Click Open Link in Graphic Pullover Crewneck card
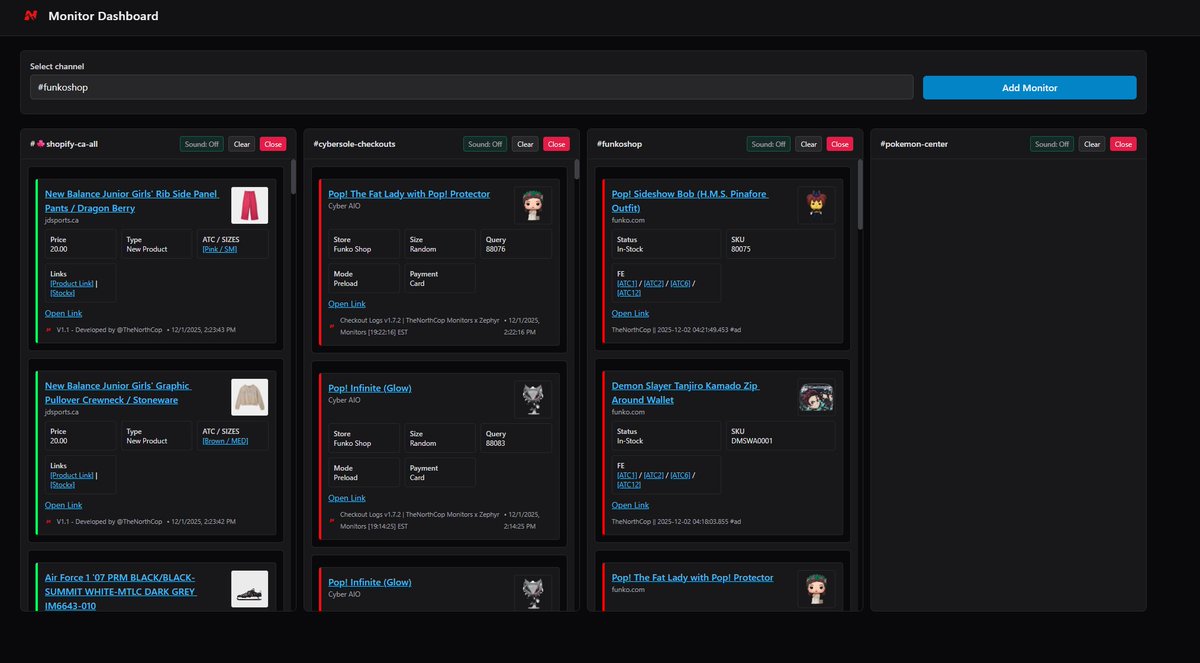 tap(63, 505)
